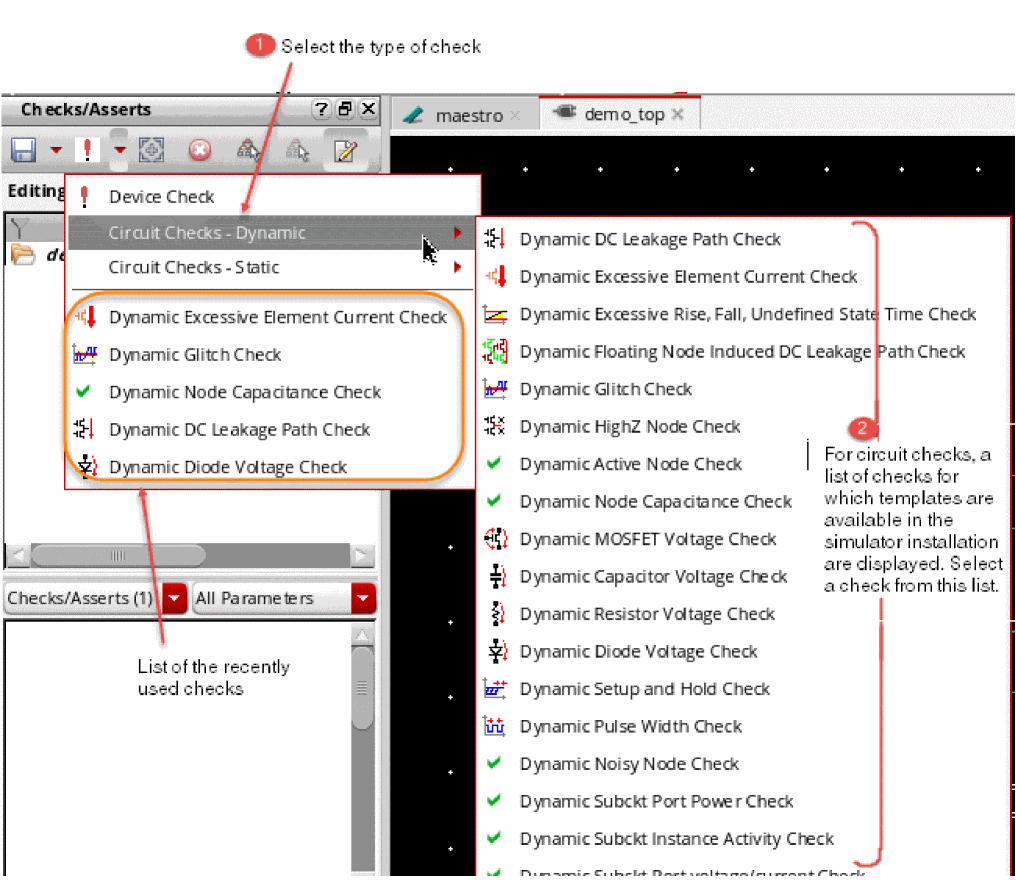This screenshot has width=1016, height=880.
Task: Click the HighZ Node check icon
Action: click(x=495, y=426)
